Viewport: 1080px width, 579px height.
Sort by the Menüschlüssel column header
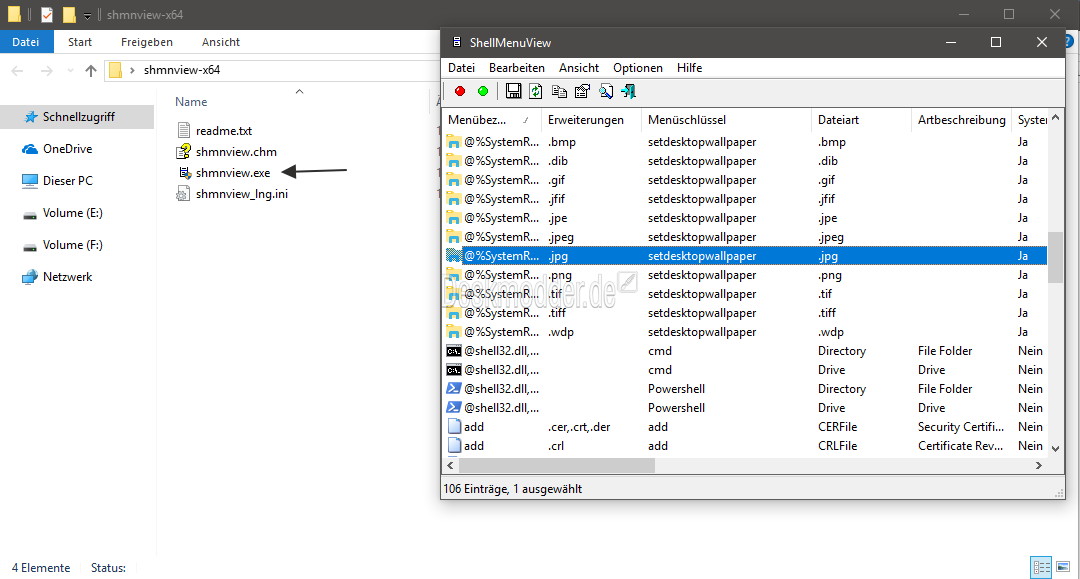click(x=727, y=120)
